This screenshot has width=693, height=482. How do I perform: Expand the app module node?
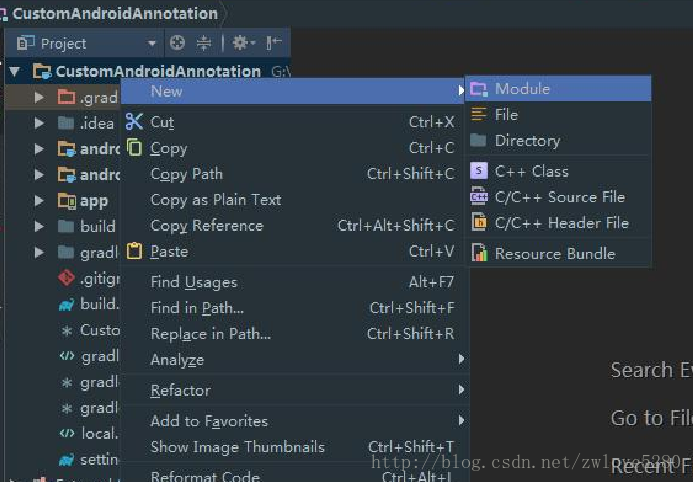tap(39, 201)
